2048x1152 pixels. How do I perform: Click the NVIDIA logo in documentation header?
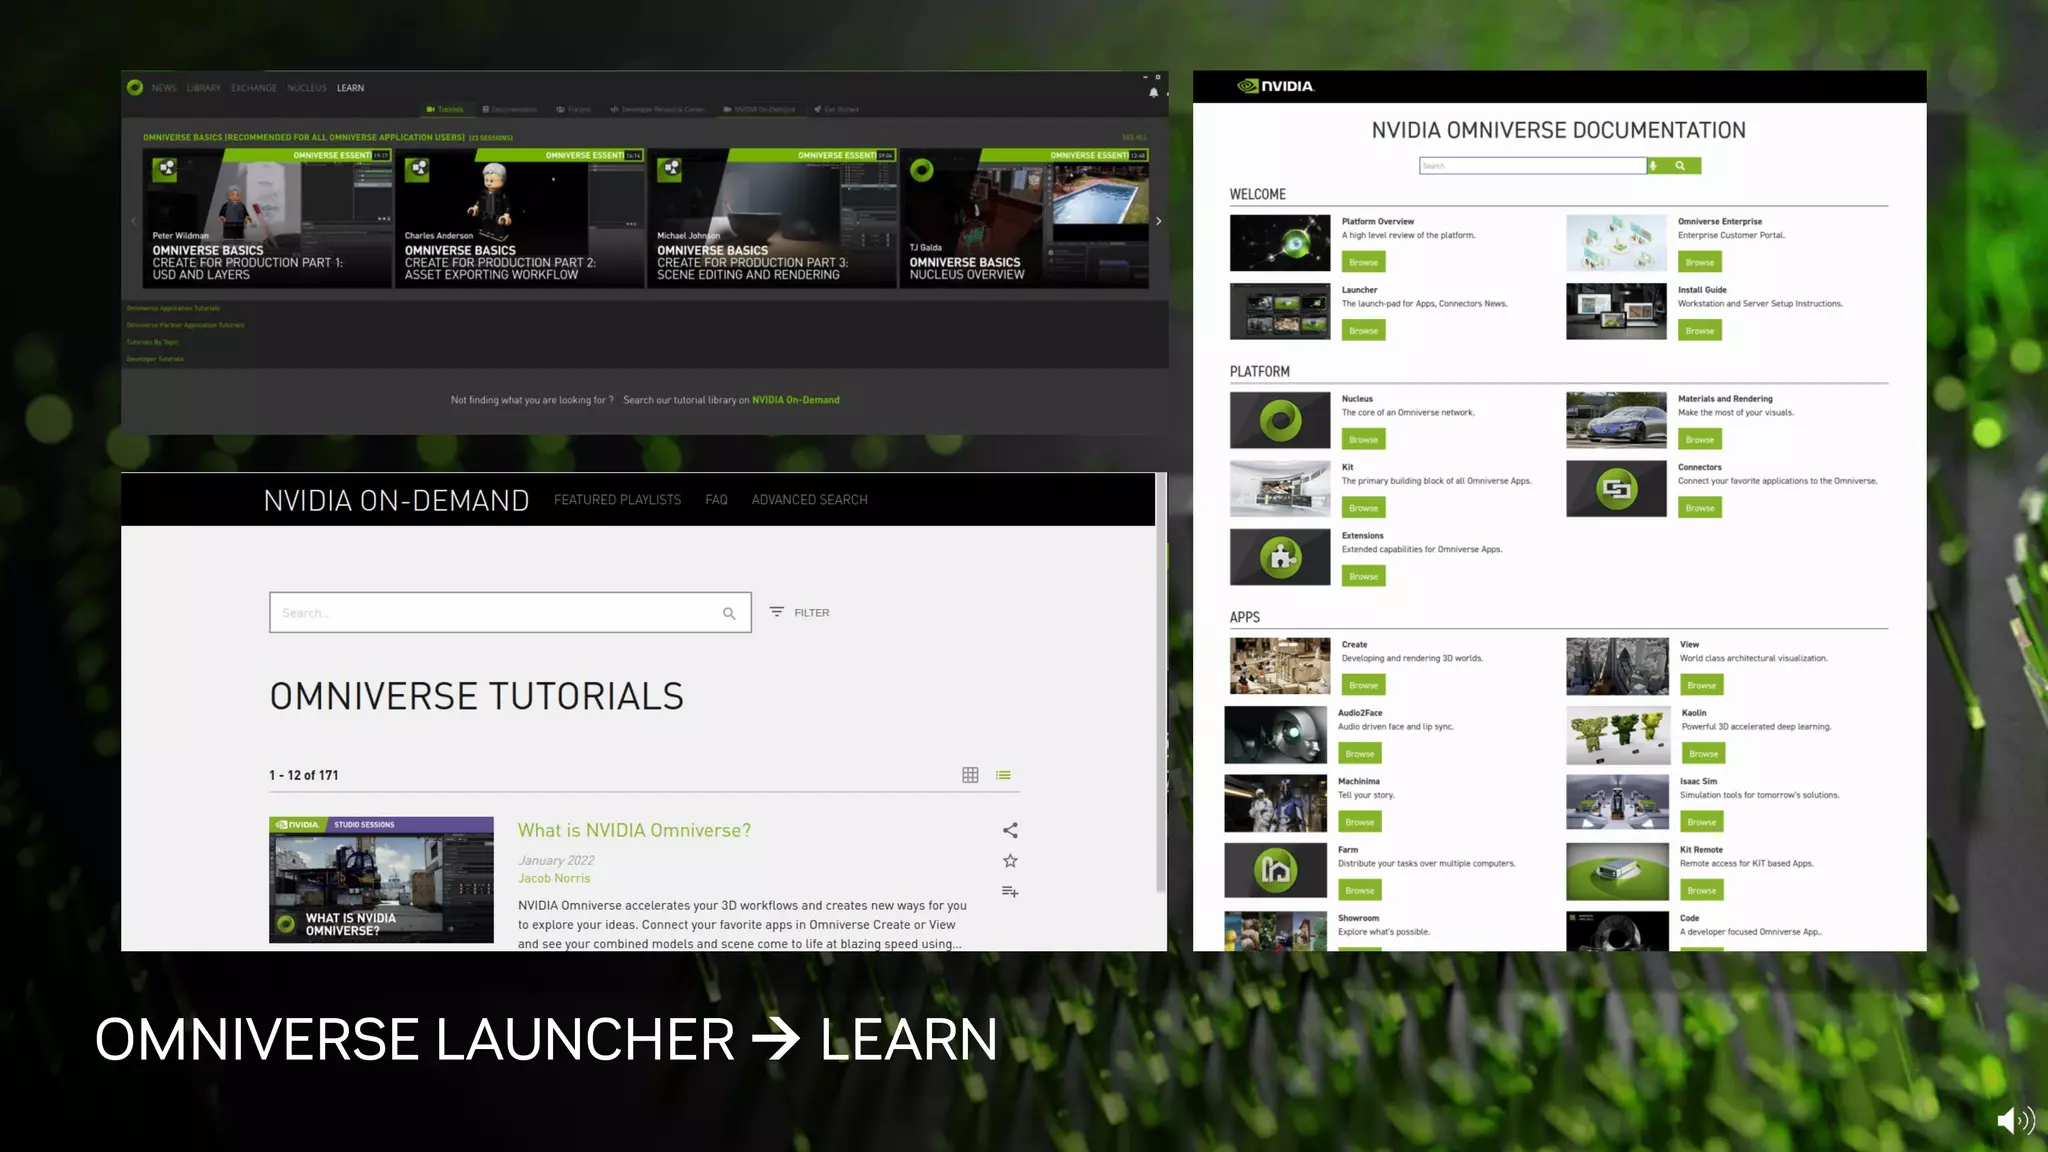pyautogui.click(x=1276, y=86)
